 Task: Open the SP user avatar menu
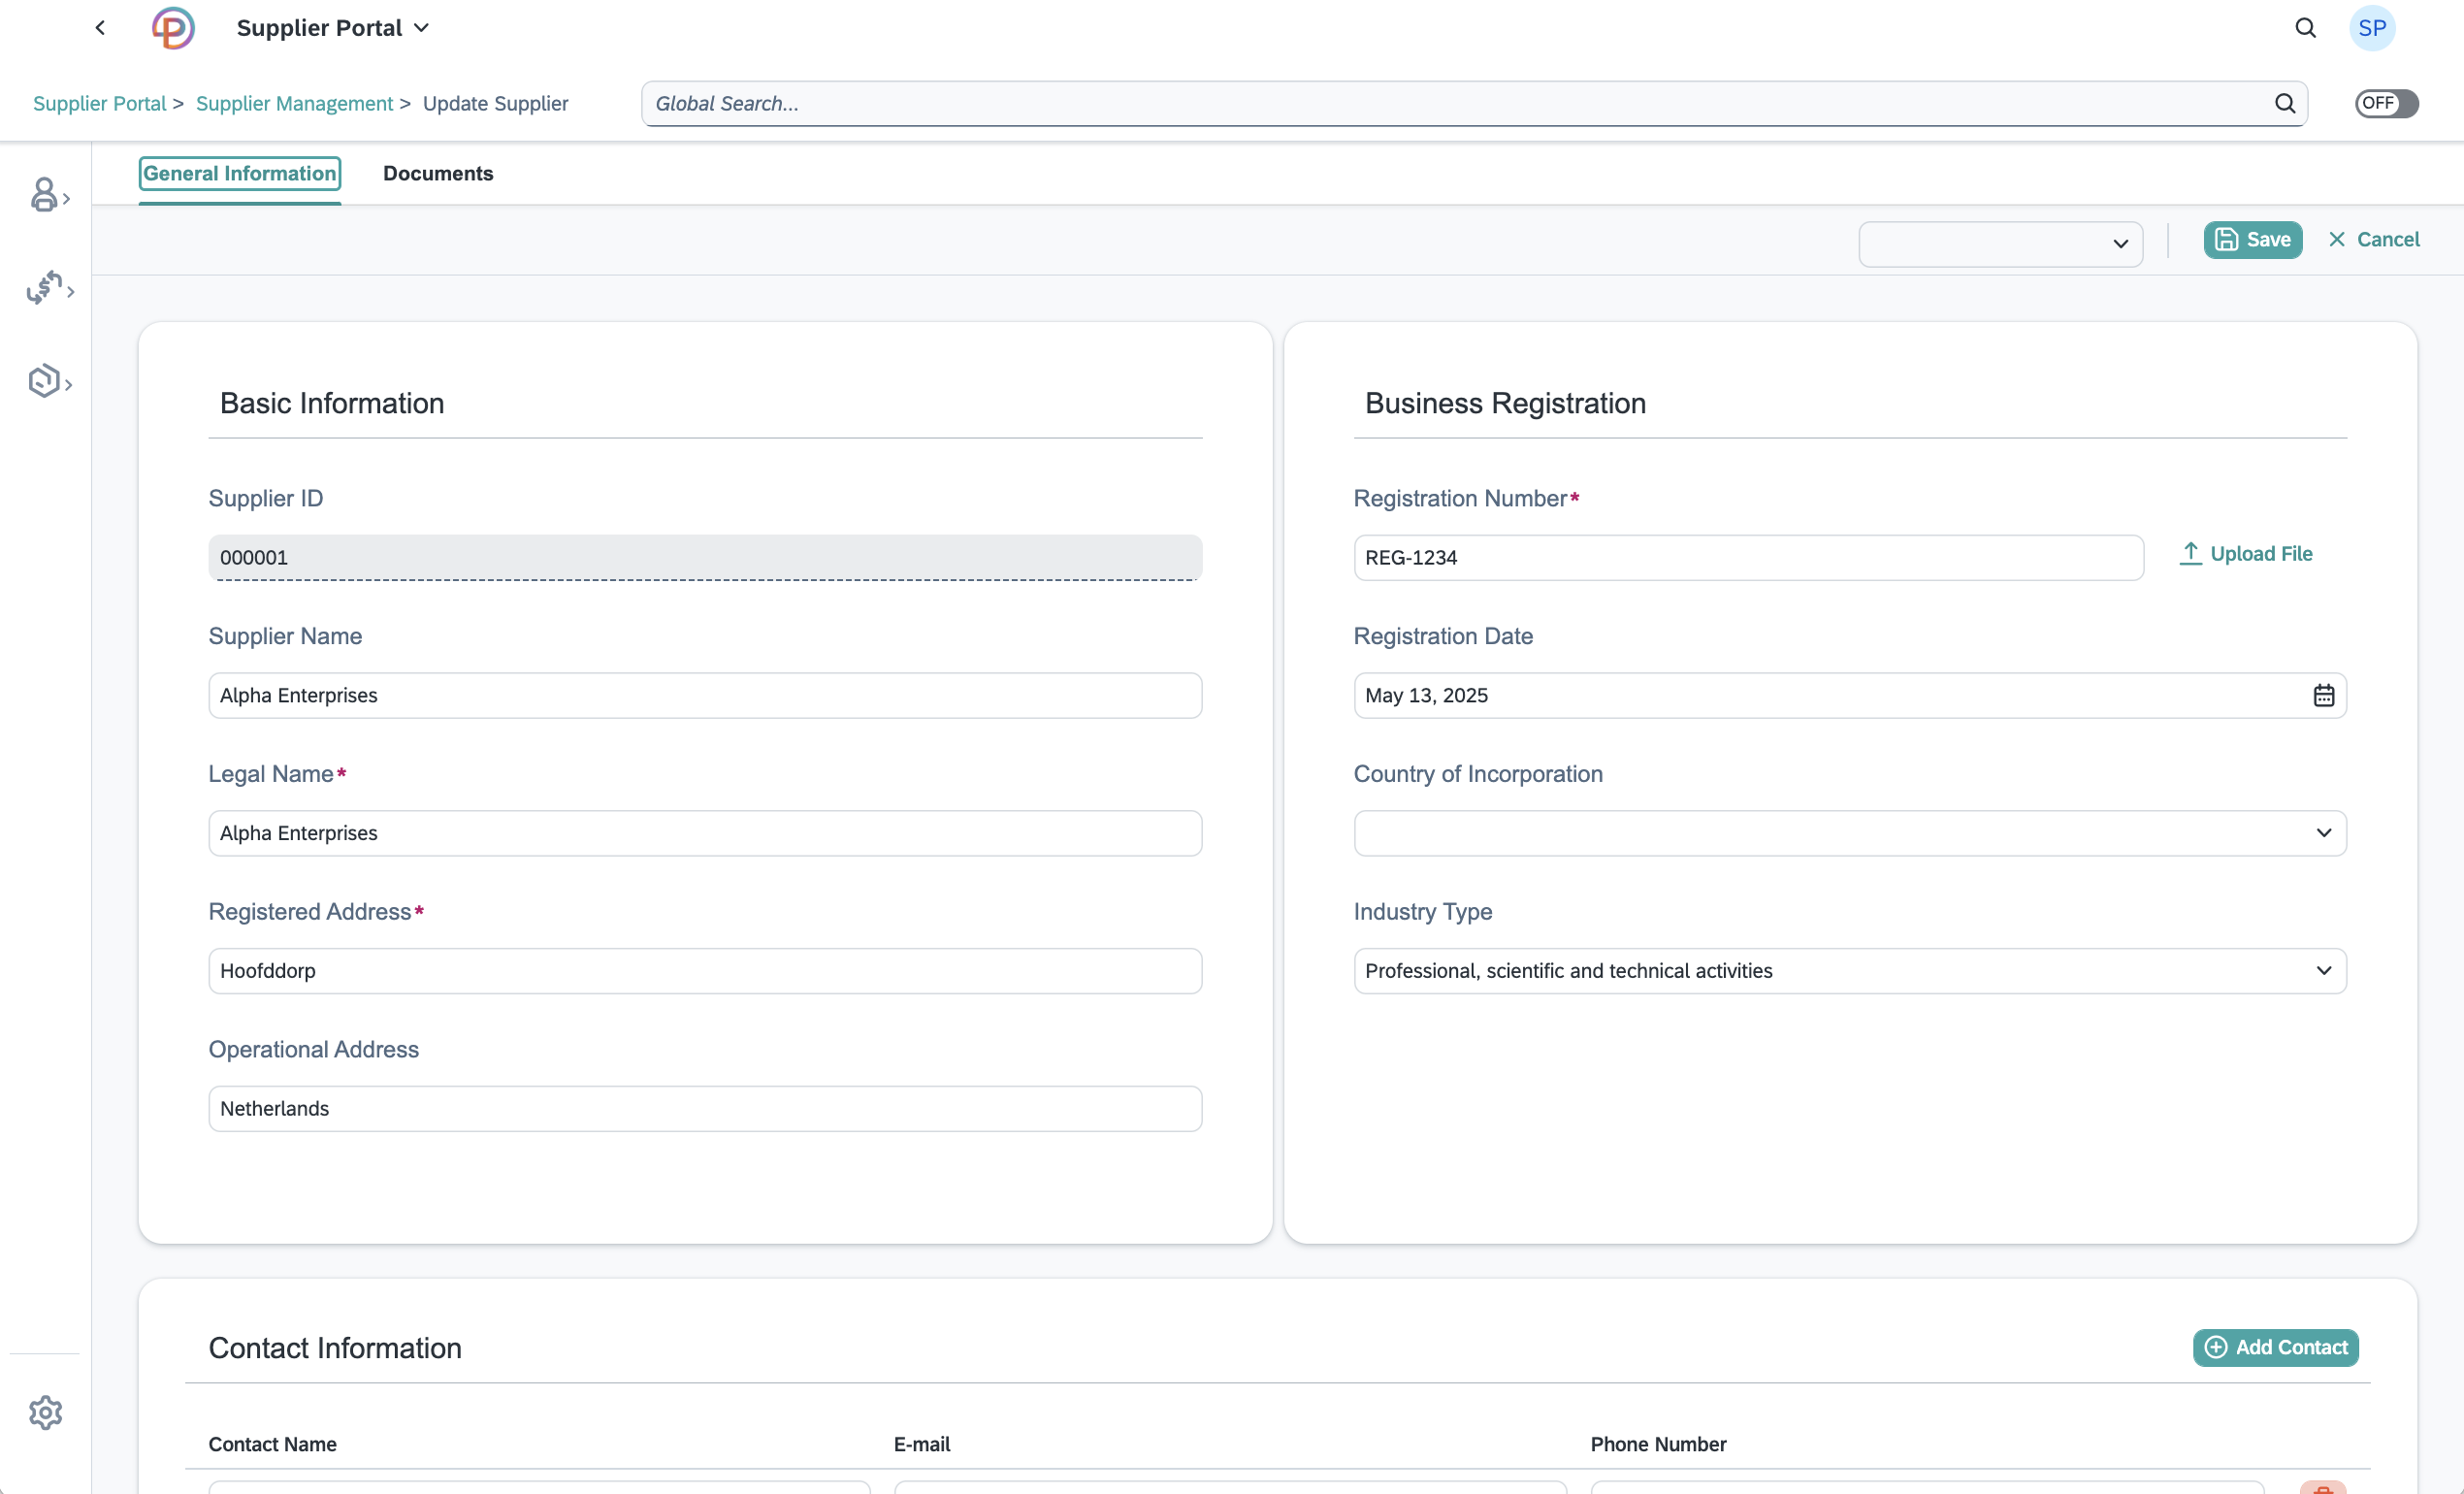point(2372,28)
